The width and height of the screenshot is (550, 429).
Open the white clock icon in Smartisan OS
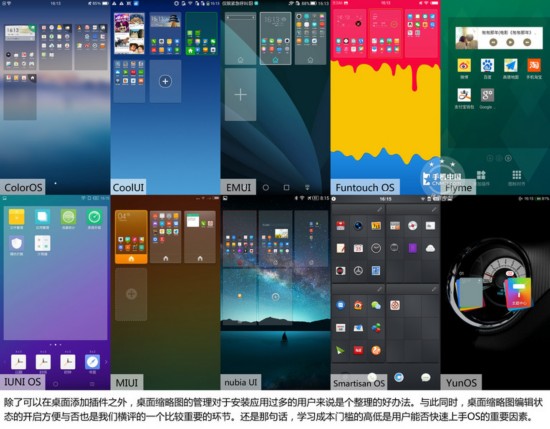tap(376, 248)
